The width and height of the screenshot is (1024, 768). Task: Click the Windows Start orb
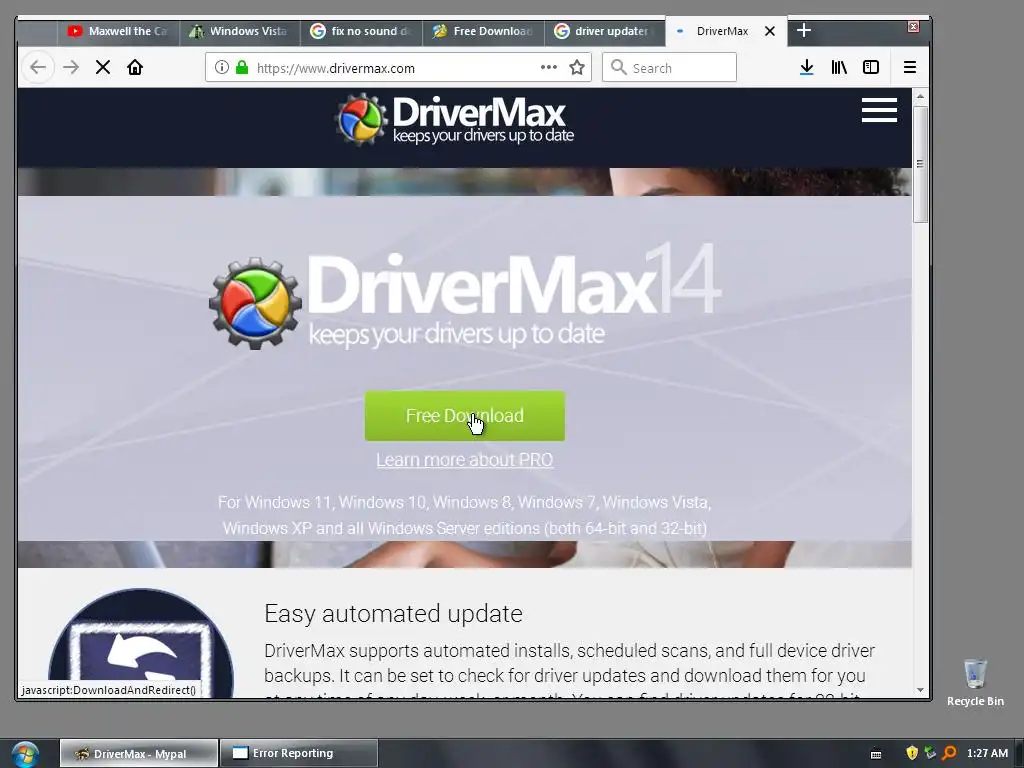click(25, 753)
